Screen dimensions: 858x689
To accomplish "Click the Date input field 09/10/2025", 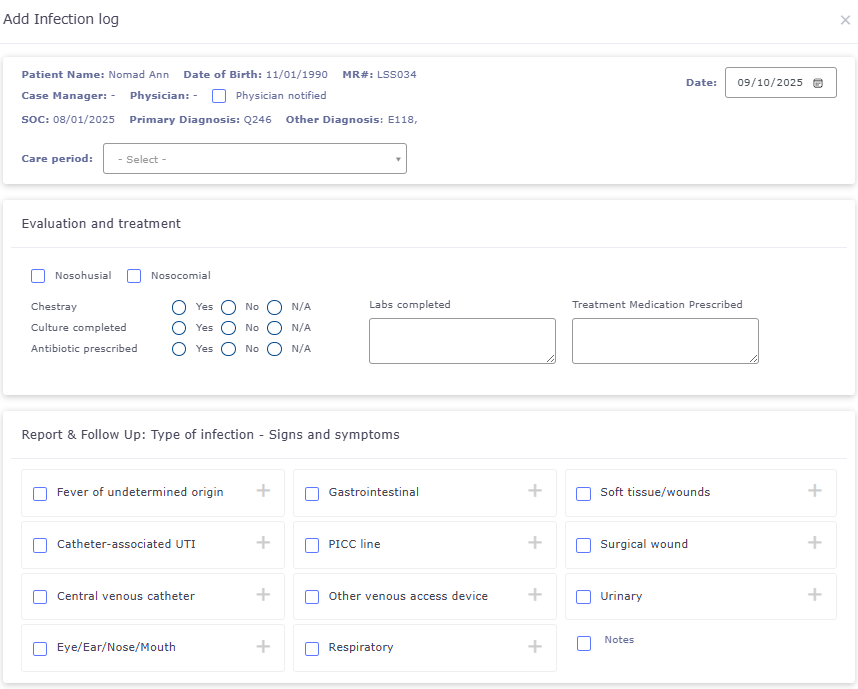I will (780, 83).
